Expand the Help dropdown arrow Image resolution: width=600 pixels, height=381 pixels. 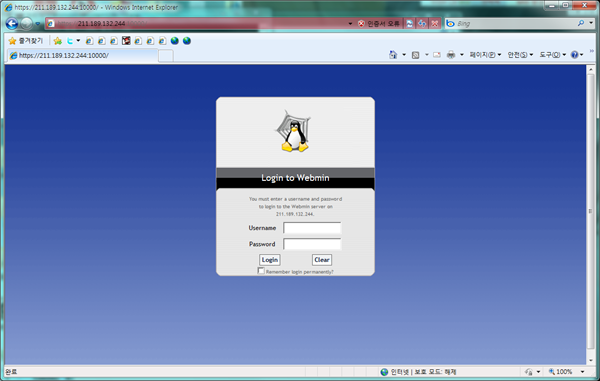tap(582, 55)
